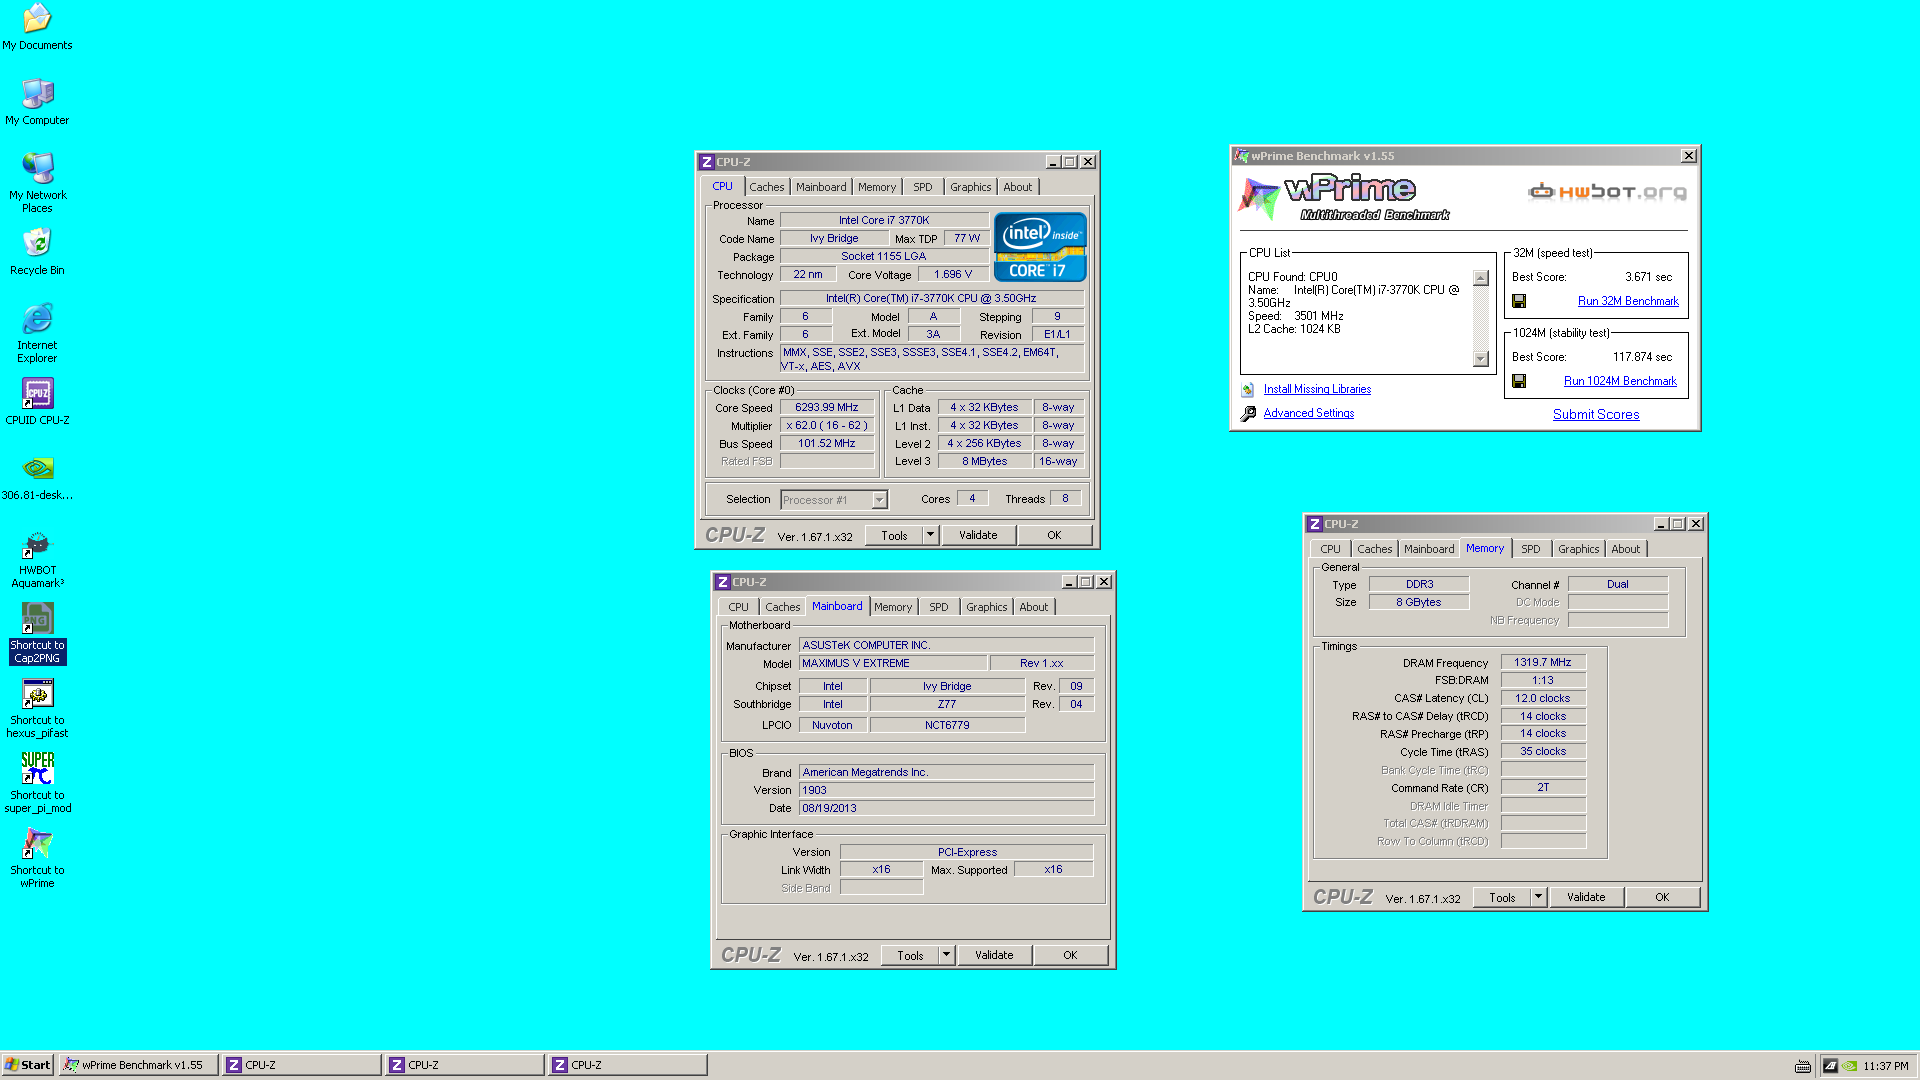Open Memory tab in Mainboard CPU-Z window
Screen dimensions: 1920x1080
point(893,607)
